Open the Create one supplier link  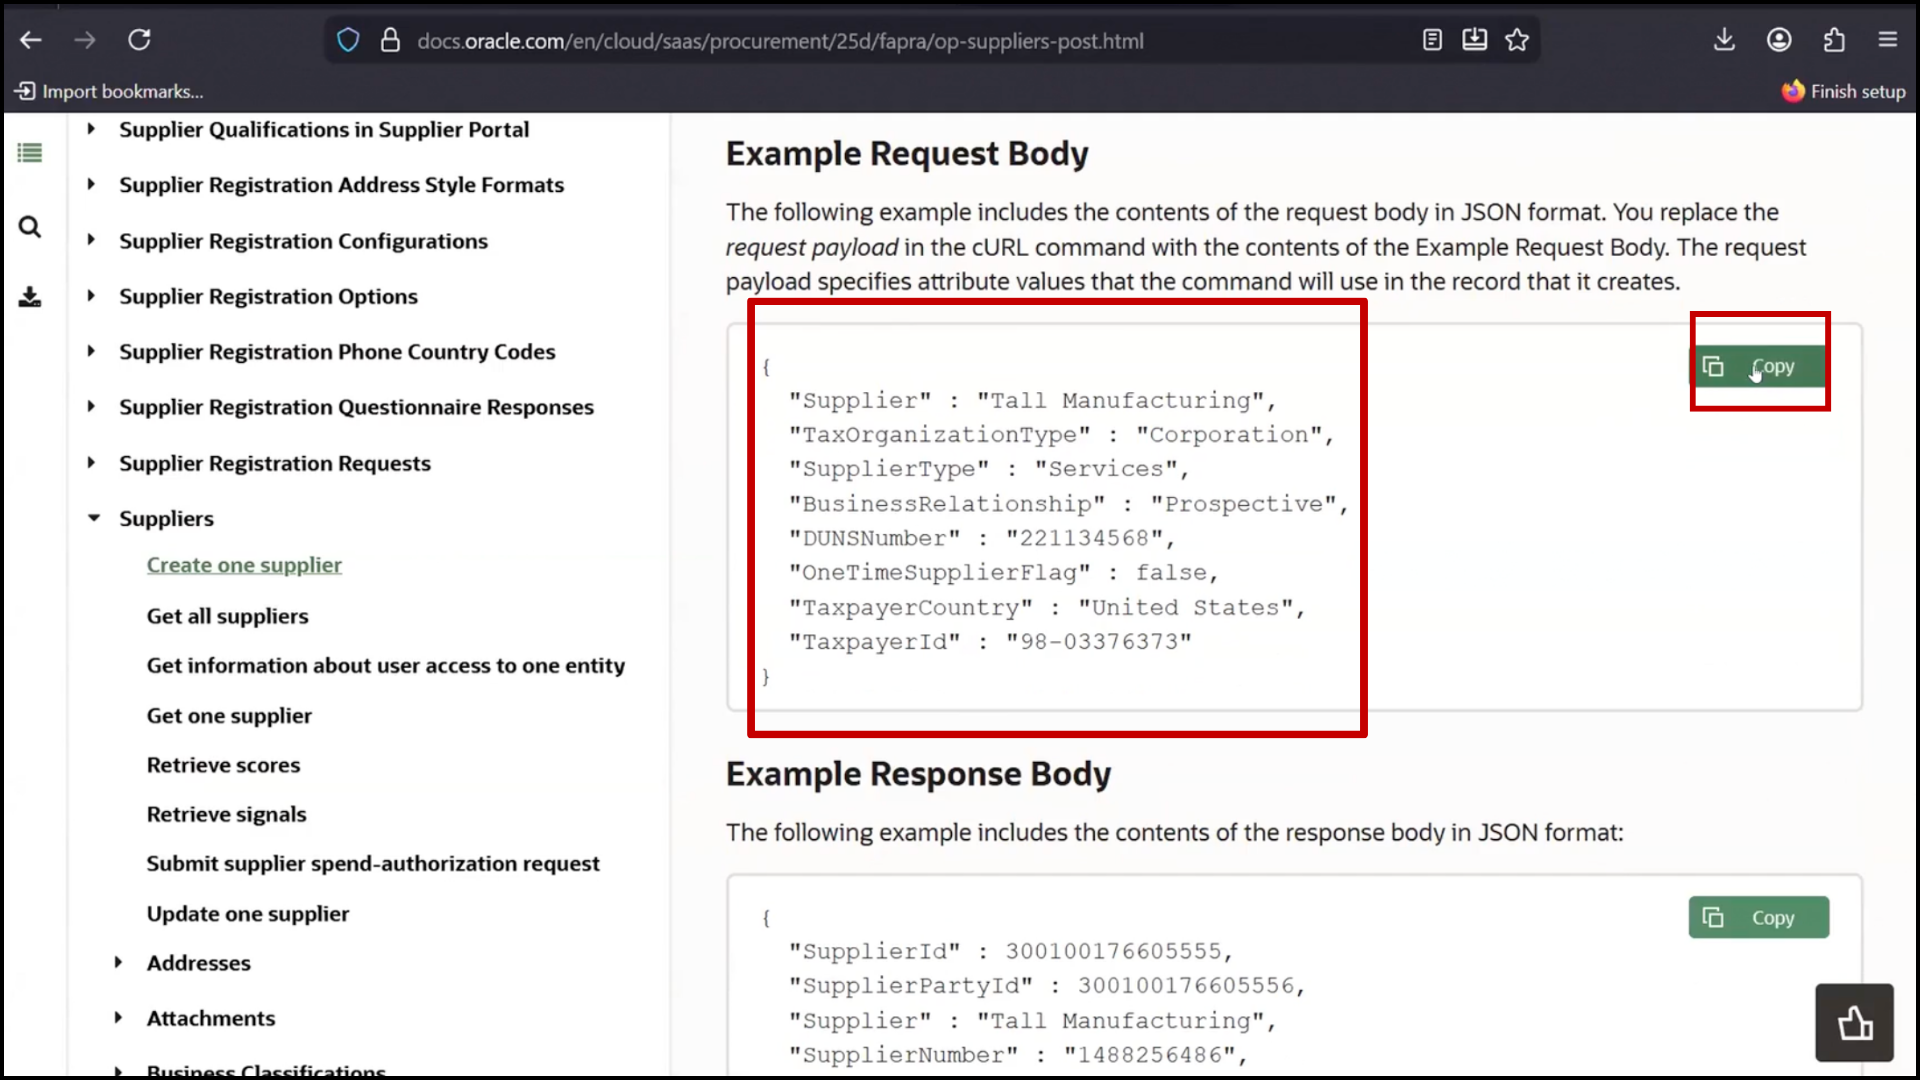click(244, 565)
